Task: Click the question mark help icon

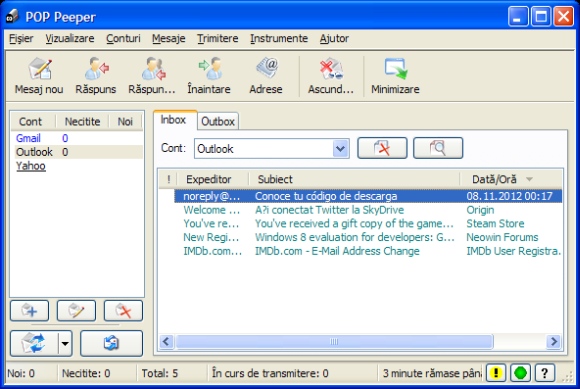Action: pos(544,373)
